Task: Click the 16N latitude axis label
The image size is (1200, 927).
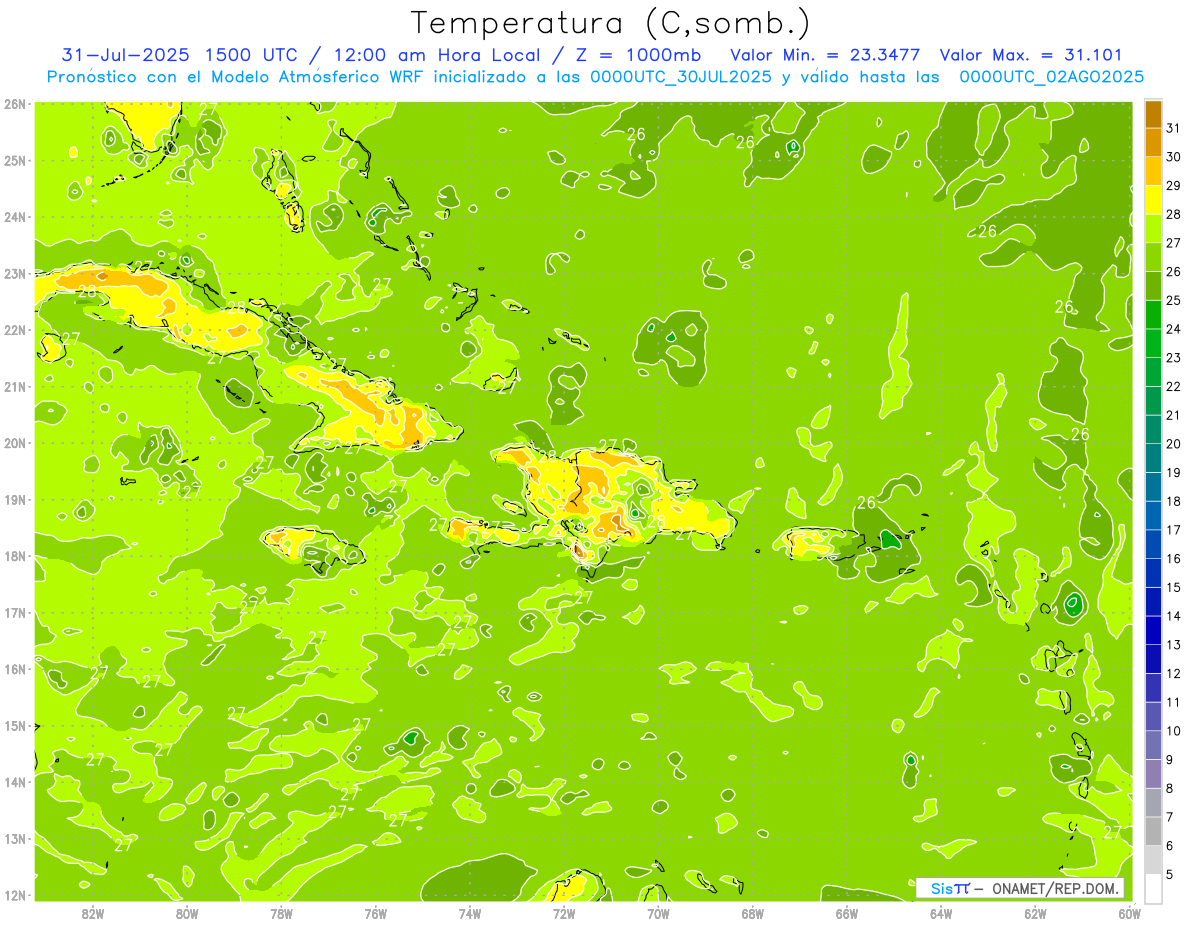Action: 16,669
